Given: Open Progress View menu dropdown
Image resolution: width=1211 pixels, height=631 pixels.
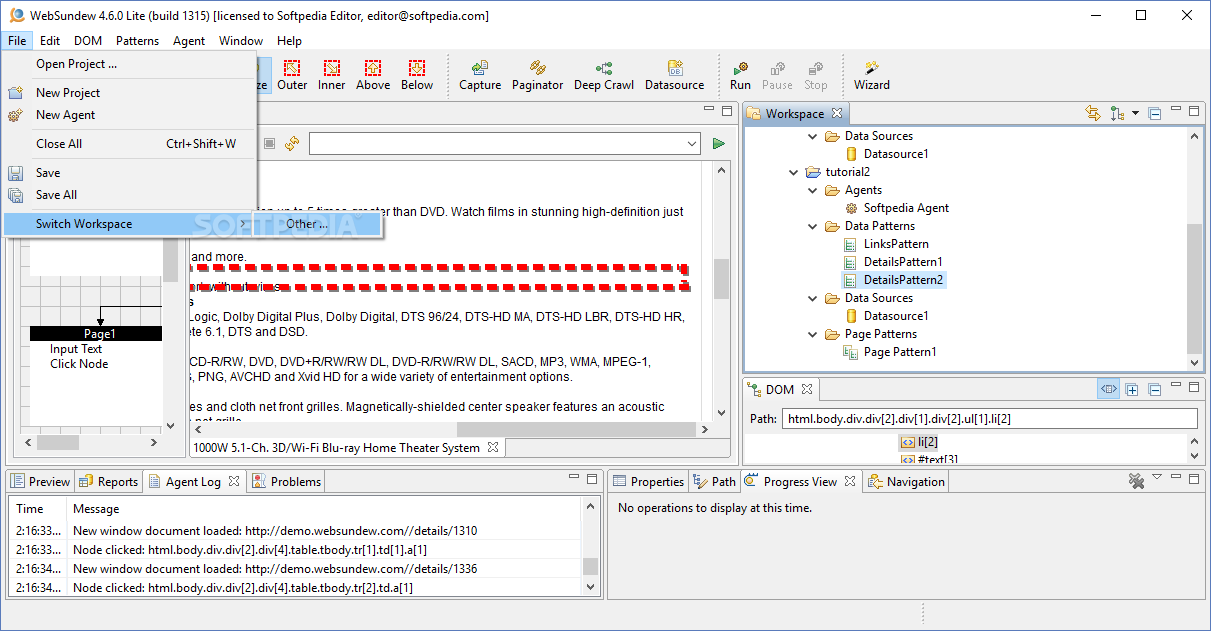Looking at the screenshot, I should pyautogui.click(x=1157, y=478).
